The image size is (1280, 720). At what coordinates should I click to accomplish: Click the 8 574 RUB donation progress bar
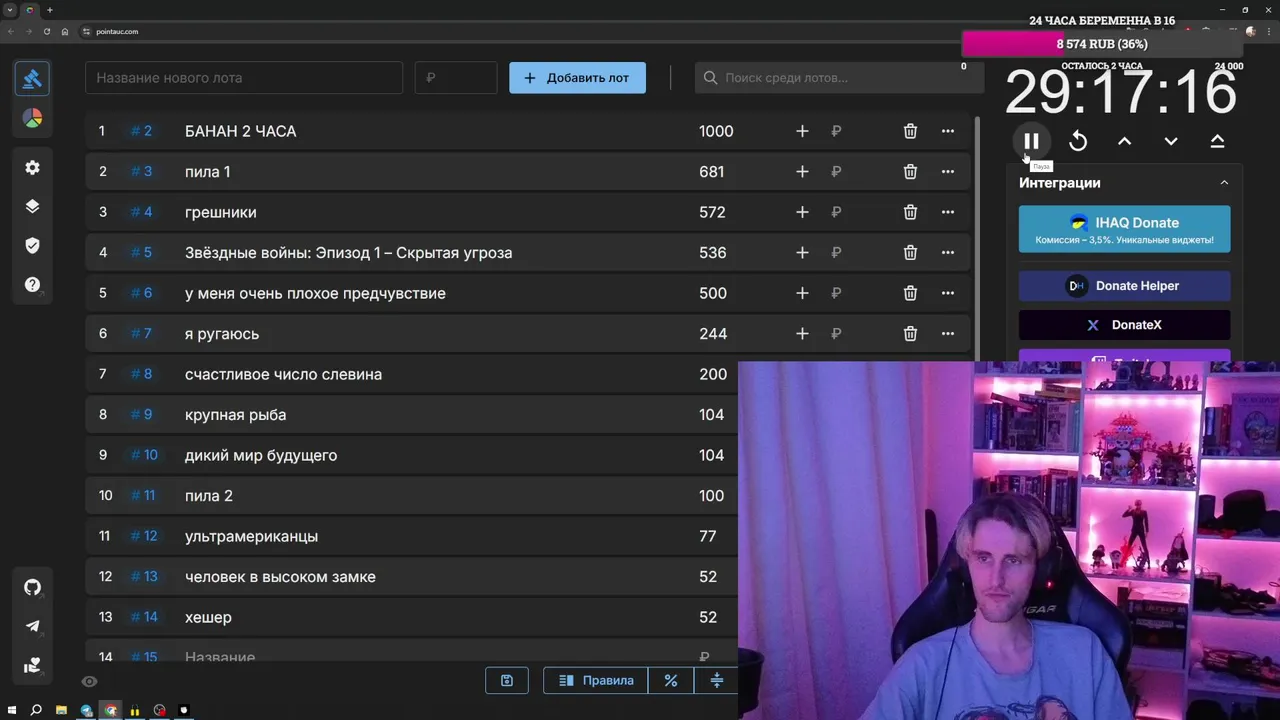(1101, 44)
